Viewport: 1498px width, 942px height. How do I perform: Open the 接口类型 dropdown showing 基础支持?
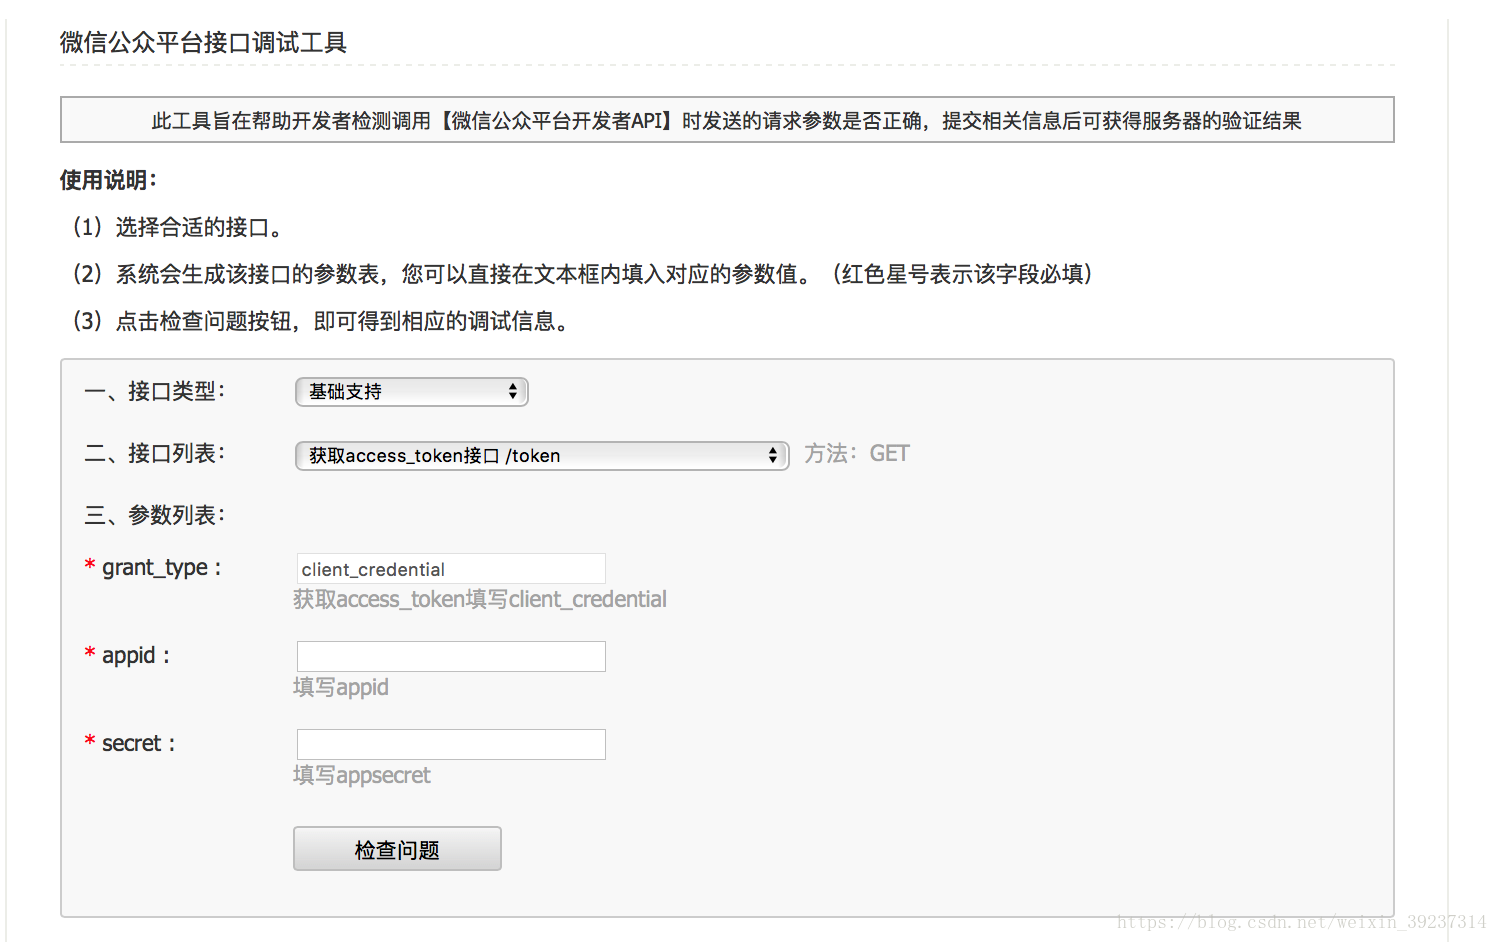coord(411,392)
